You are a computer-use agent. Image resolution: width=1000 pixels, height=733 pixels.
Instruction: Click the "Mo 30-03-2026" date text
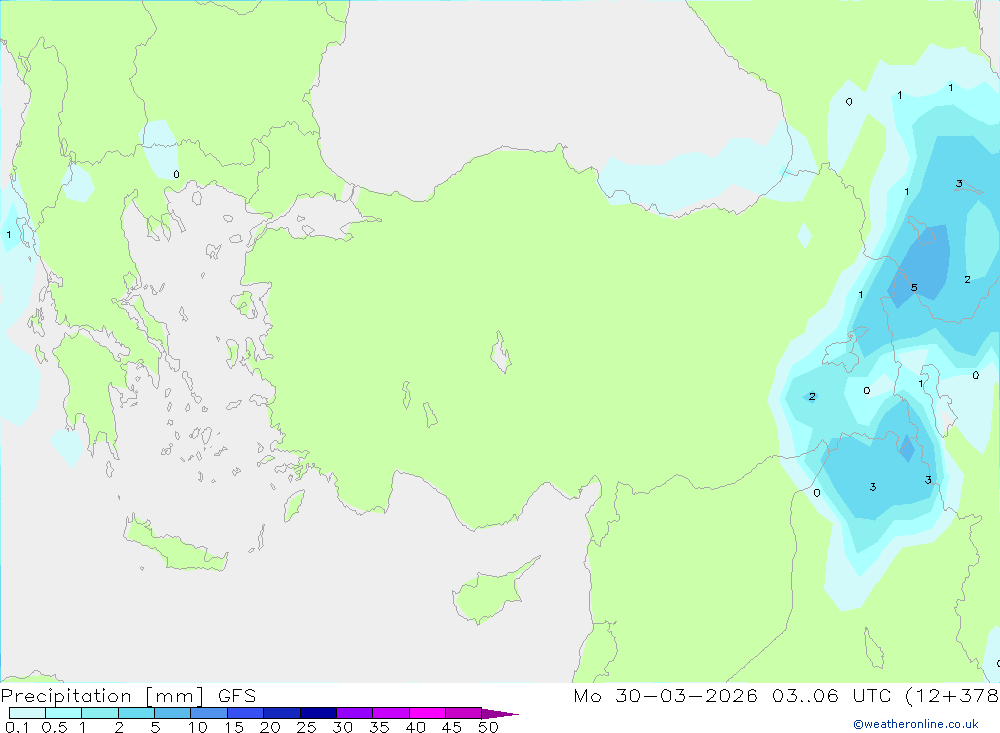(x=666, y=695)
